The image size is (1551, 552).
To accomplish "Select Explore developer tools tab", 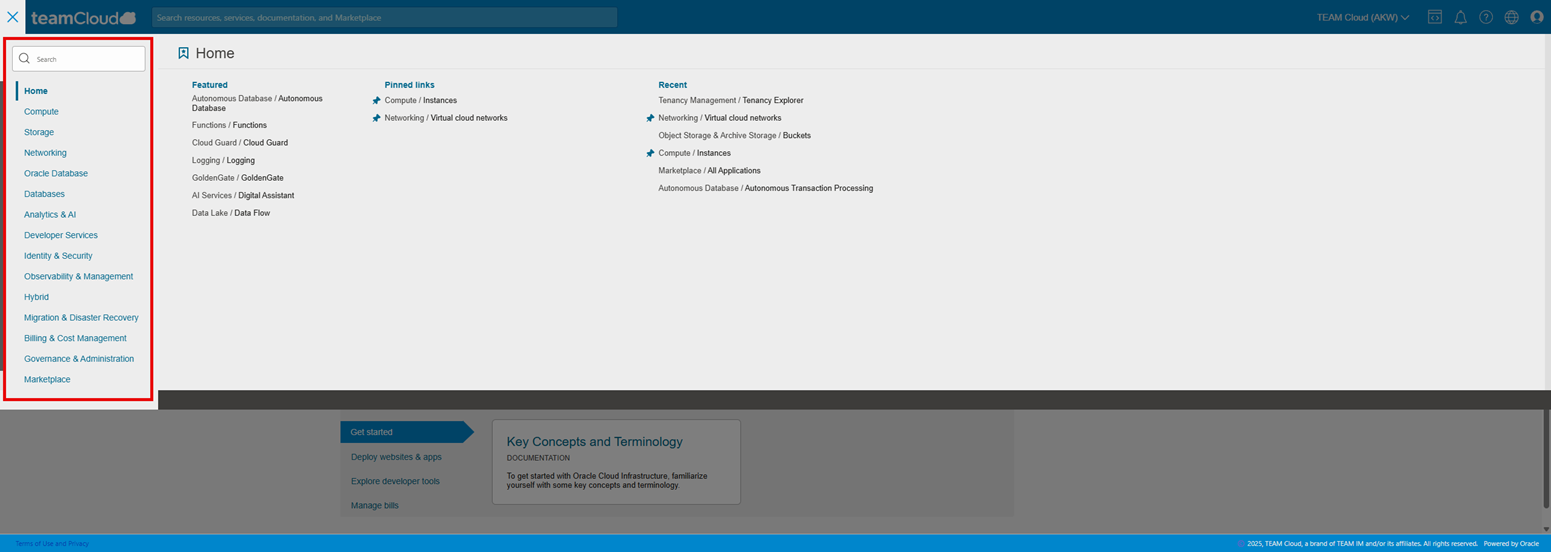I will point(395,481).
